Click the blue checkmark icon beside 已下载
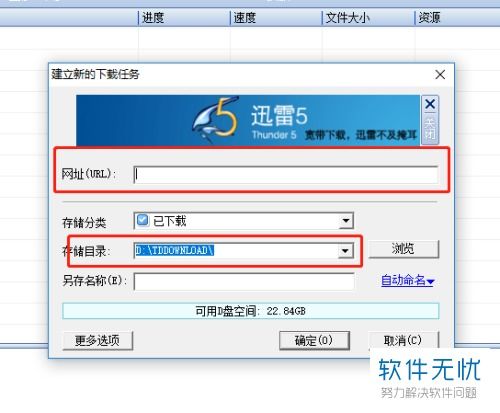The width and height of the screenshot is (500, 413). tap(143, 220)
